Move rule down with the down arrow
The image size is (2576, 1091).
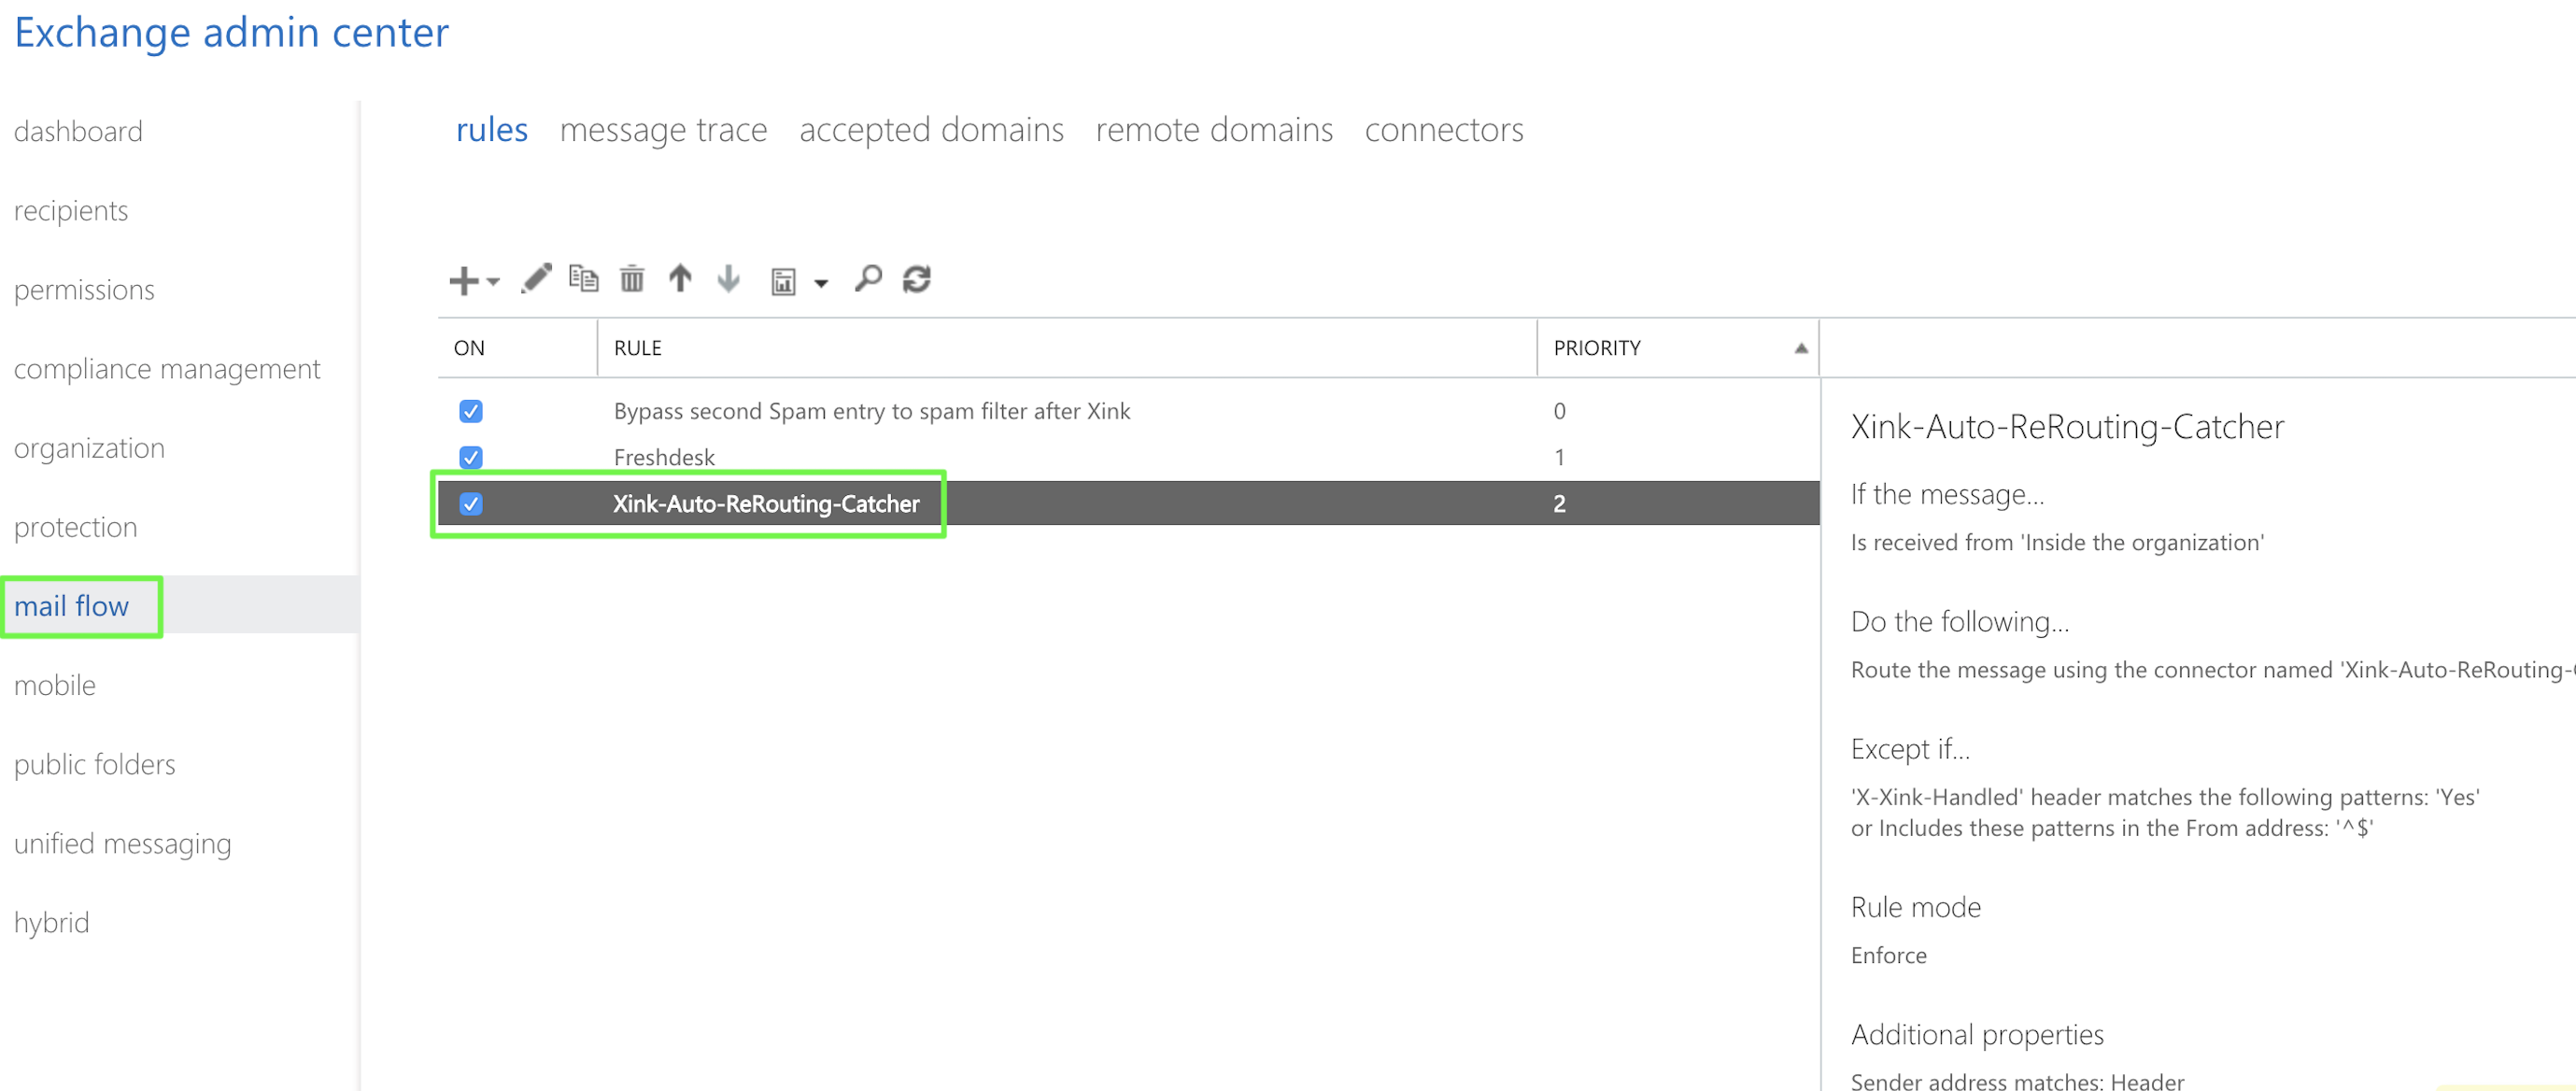point(728,278)
